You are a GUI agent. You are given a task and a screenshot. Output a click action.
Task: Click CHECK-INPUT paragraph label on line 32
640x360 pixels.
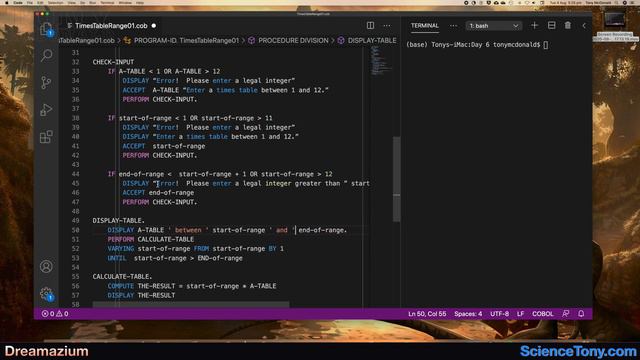113,62
